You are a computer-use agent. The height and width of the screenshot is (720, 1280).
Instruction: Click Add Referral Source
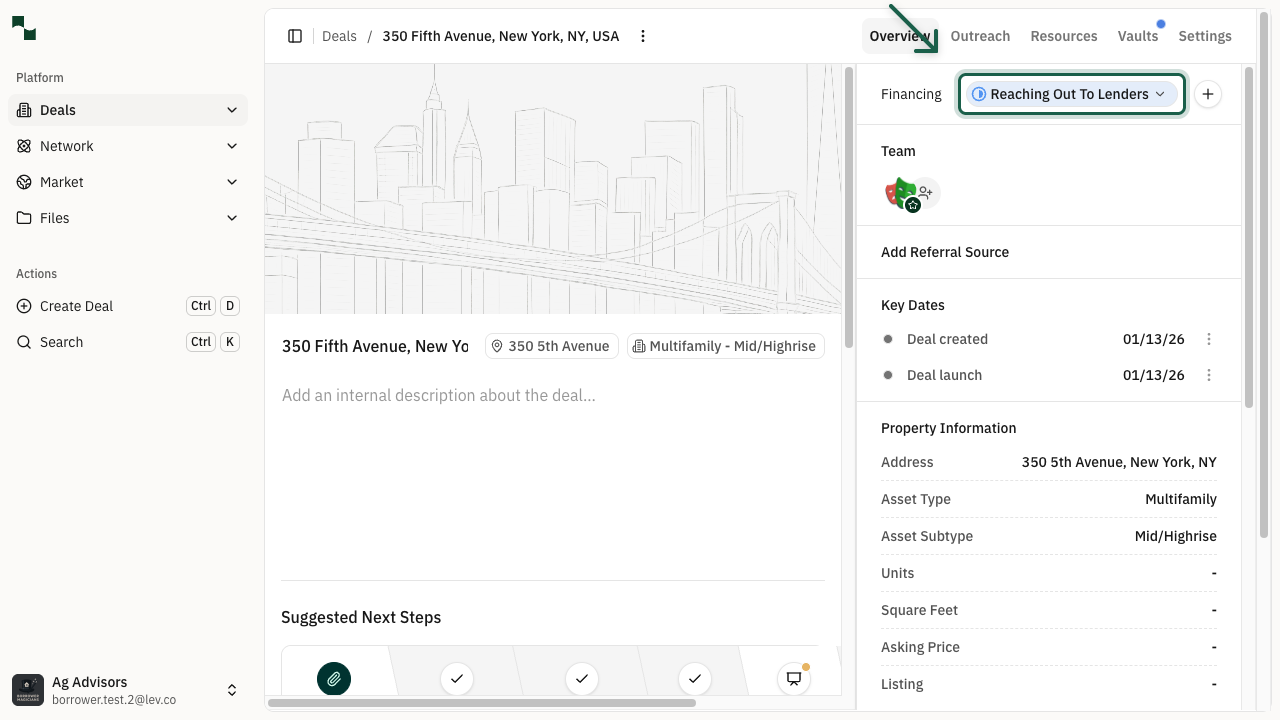[x=945, y=252]
